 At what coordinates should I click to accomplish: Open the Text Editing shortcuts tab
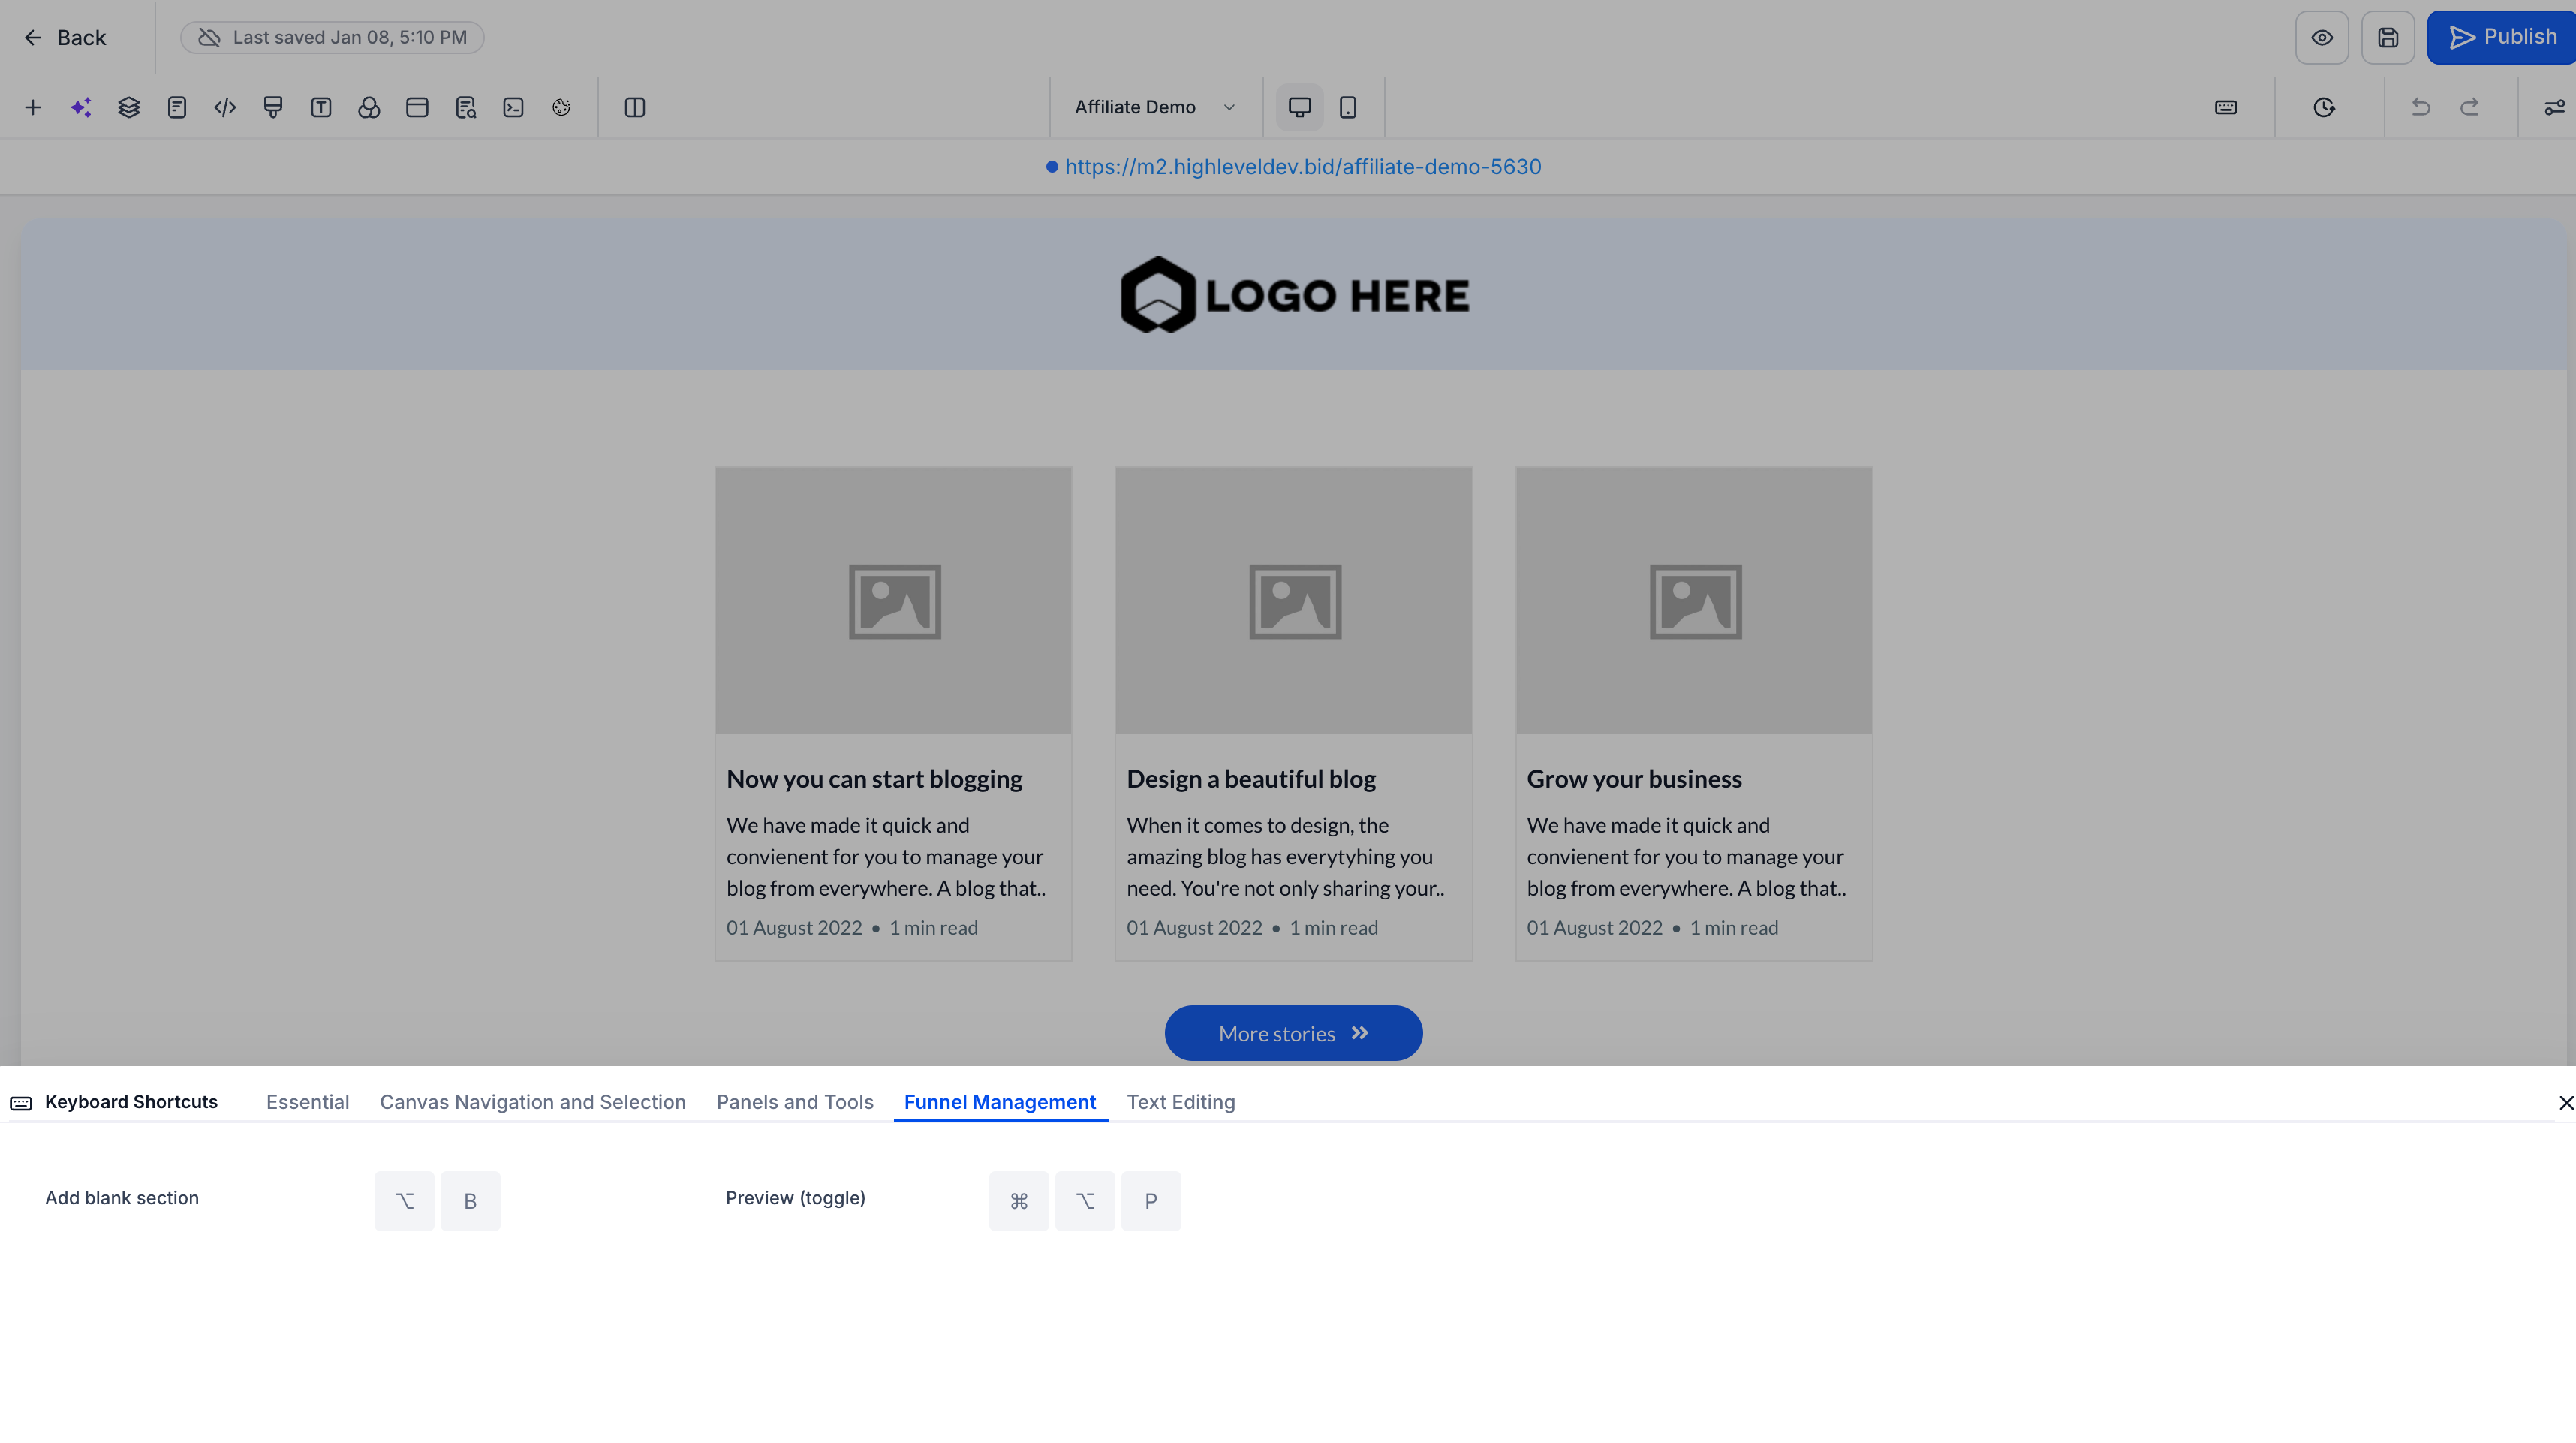point(1181,1102)
